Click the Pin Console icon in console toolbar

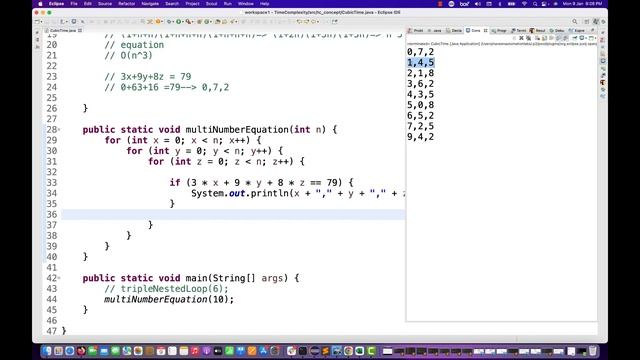pyautogui.click(x=575, y=38)
